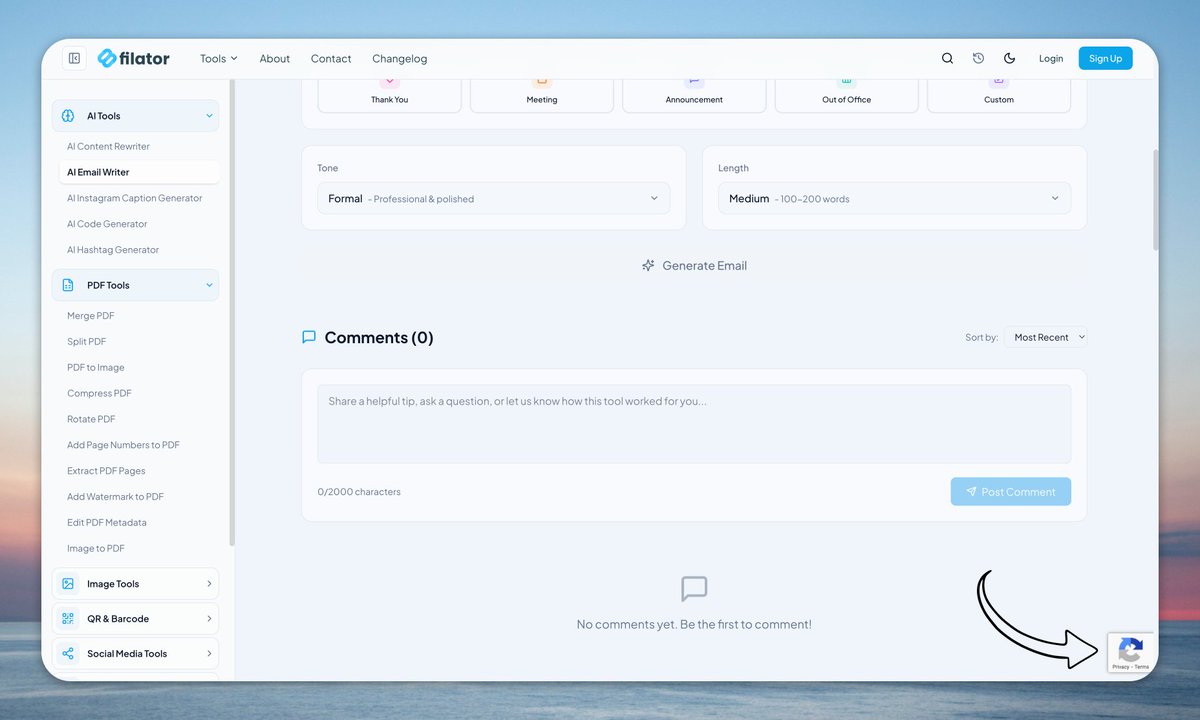Image resolution: width=1200 pixels, height=720 pixels.
Task: Open the Extract PDF Pages tool
Action: (106, 471)
